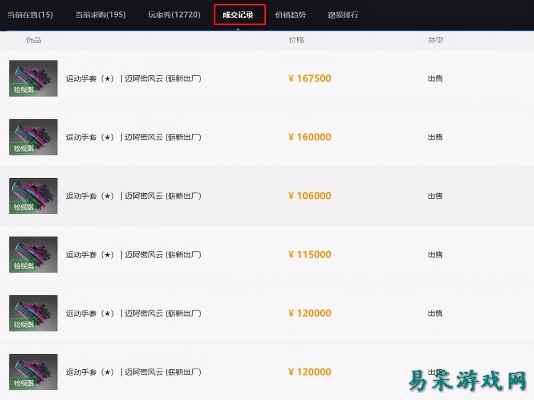Open item name link priced ¥115000
Image resolution: width=534 pixels, height=400 pixels.
pyautogui.click(x=134, y=255)
